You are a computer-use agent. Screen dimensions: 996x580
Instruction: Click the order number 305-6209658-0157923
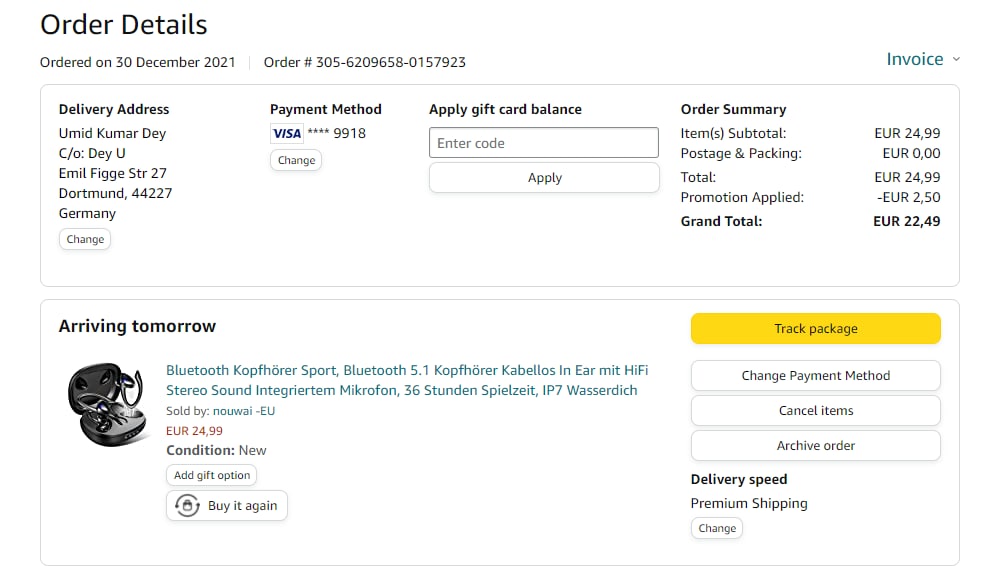tap(390, 62)
